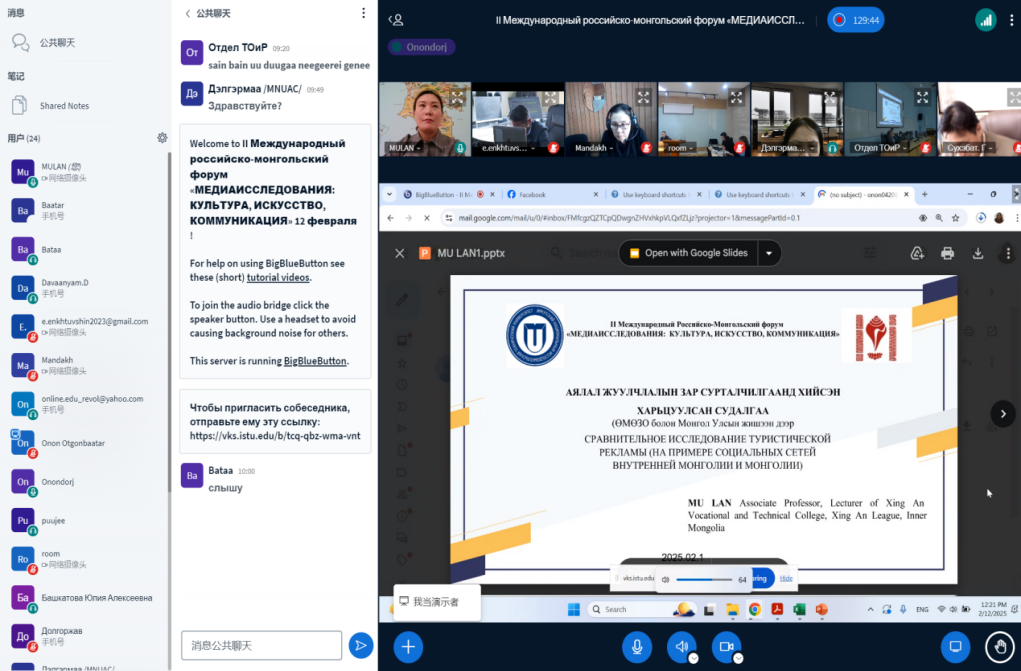This screenshot has height=671, width=1021.
Task: Bookmark this page with star icon
Action: [956, 218]
